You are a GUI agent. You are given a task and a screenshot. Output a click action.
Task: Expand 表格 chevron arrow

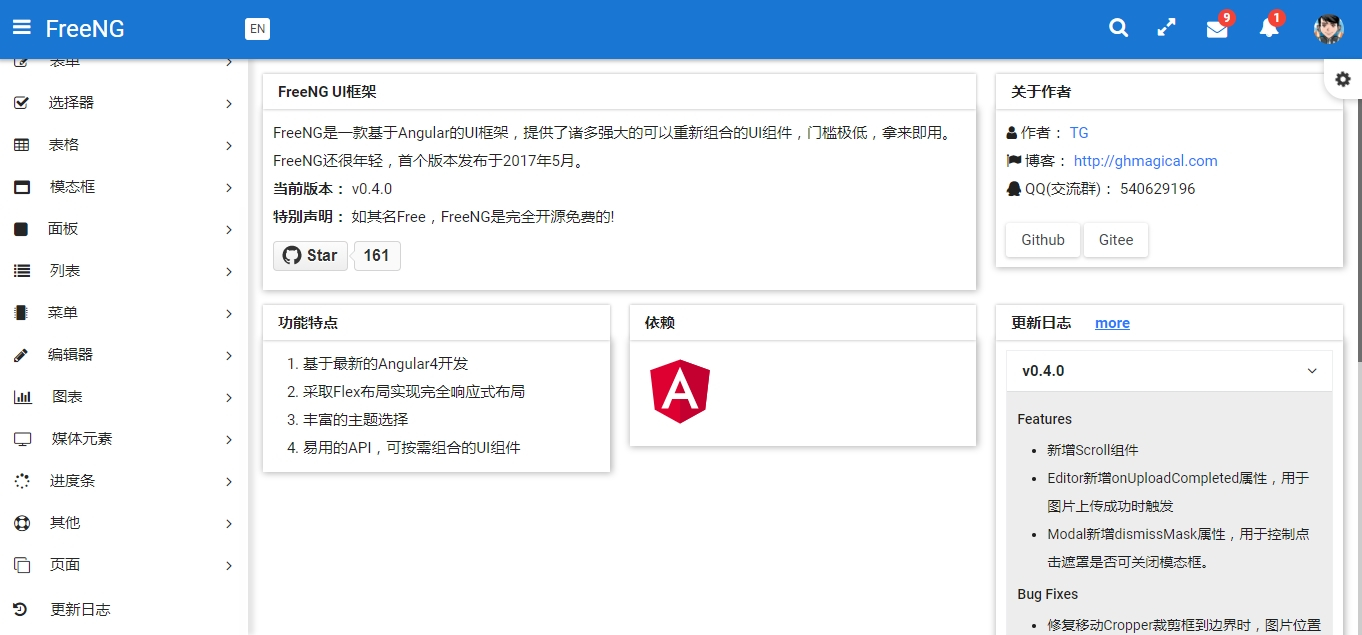click(229, 146)
